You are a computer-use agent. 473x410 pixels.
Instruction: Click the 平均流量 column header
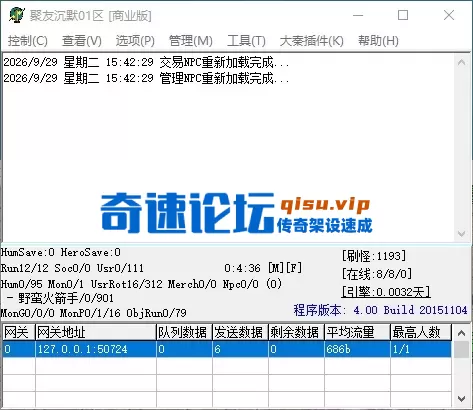357,332
